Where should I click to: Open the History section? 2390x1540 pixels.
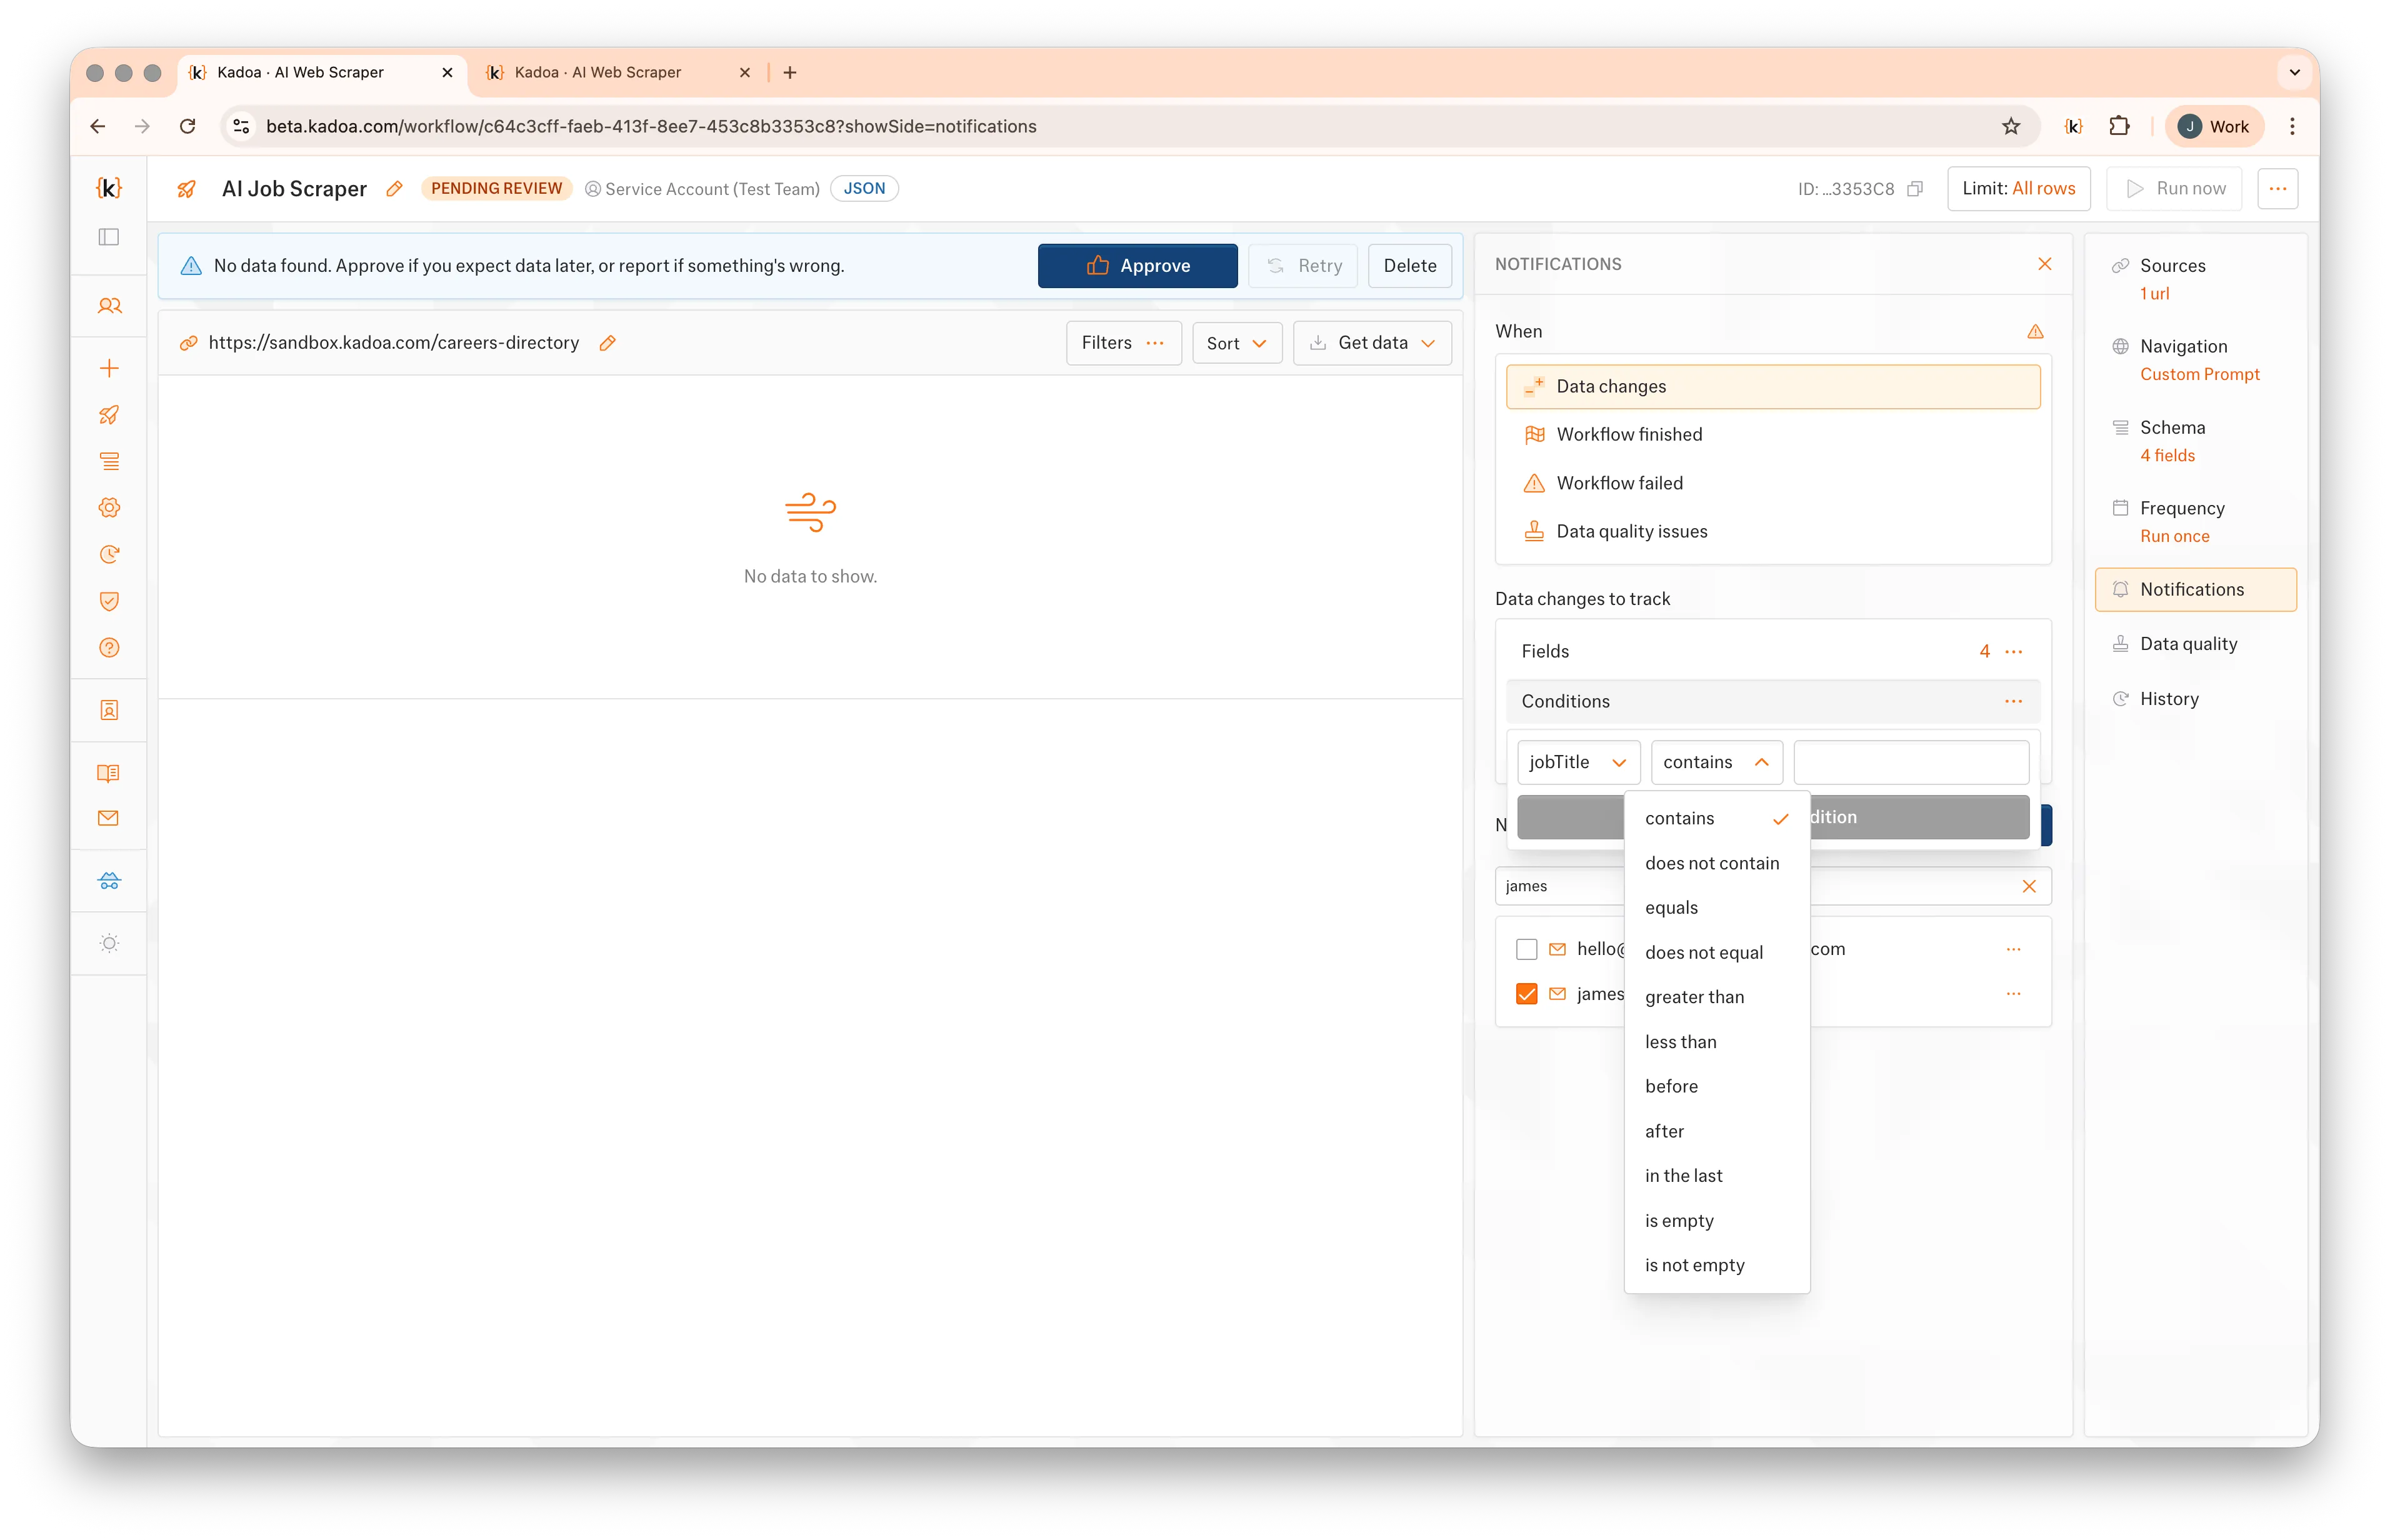[2195, 699]
